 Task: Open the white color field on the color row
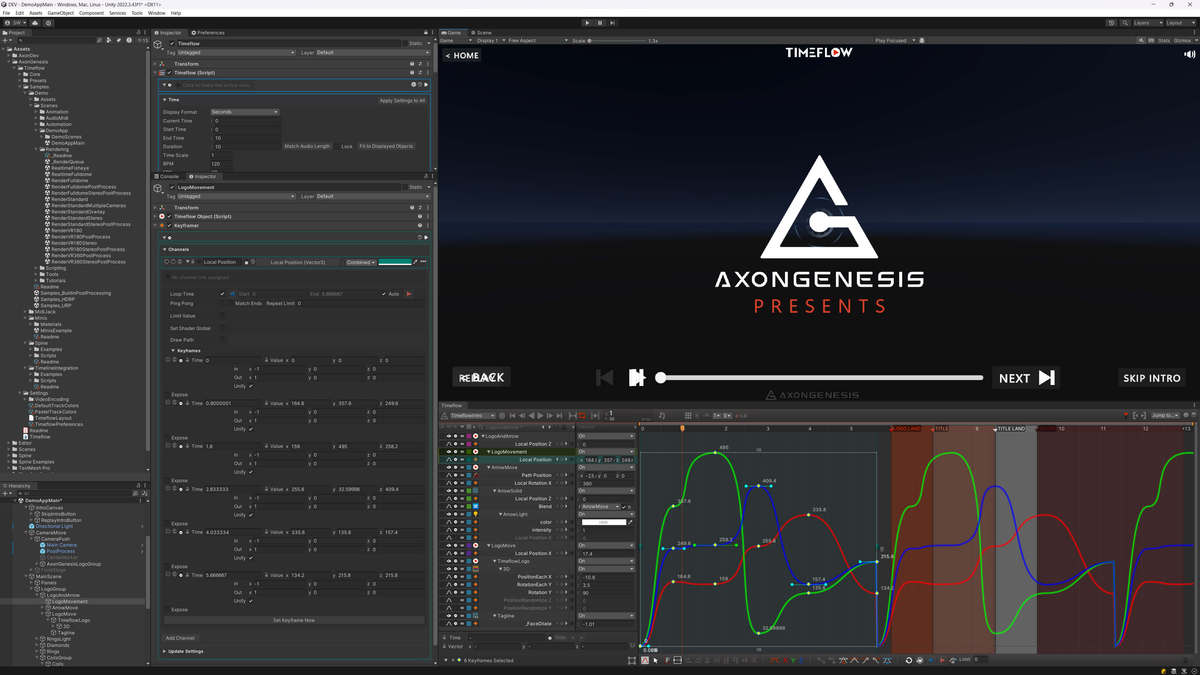point(602,522)
